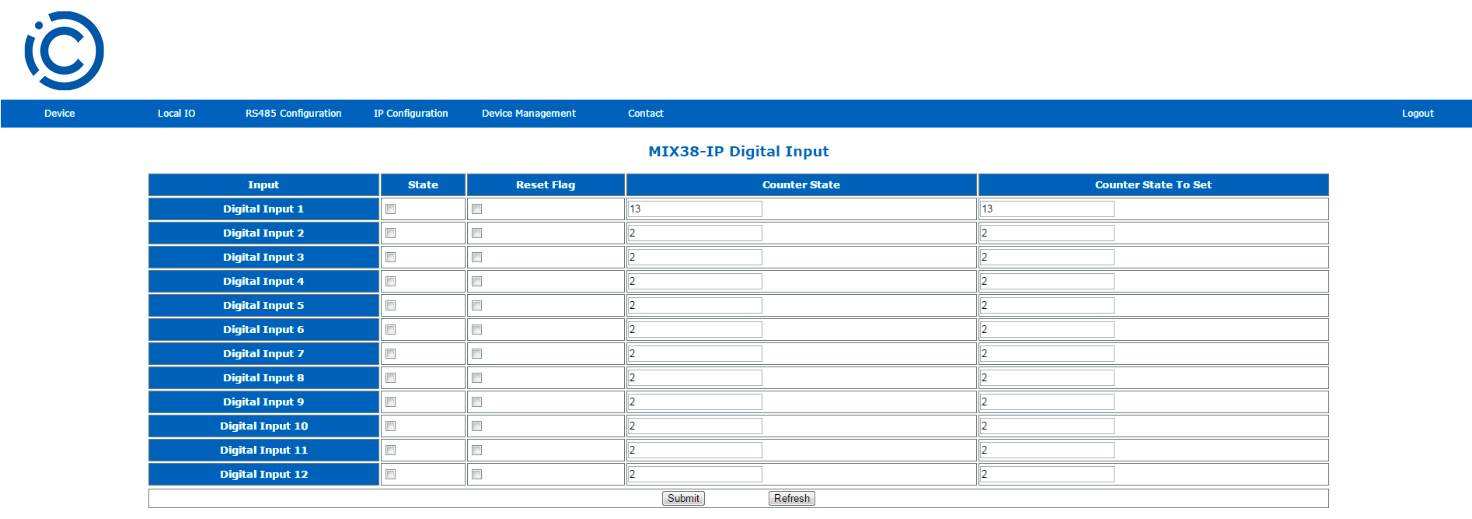The image size is (1472, 519).
Task: Open the Contact page
Action: tap(645, 114)
